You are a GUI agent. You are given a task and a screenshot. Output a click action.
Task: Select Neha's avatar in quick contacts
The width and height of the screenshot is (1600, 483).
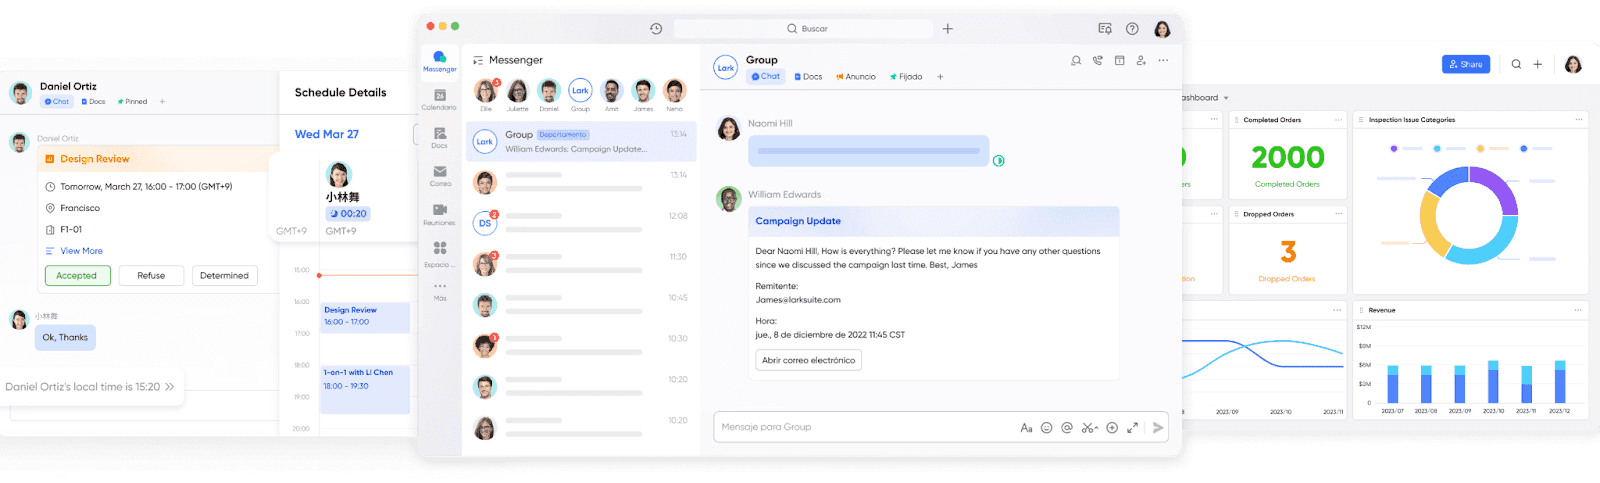coord(675,91)
